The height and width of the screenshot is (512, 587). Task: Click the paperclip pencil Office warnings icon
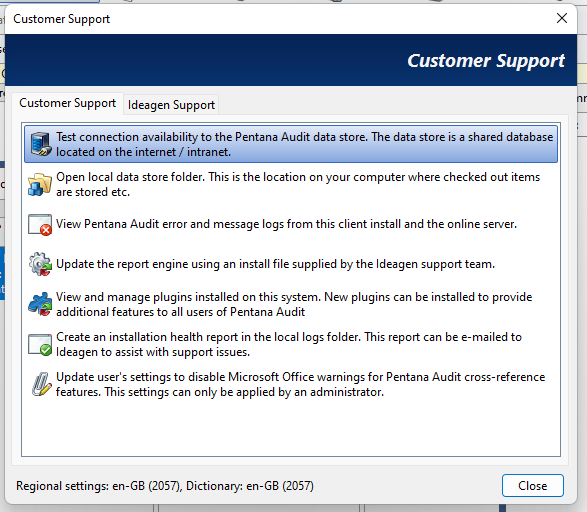pyautogui.click(x=41, y=384)
